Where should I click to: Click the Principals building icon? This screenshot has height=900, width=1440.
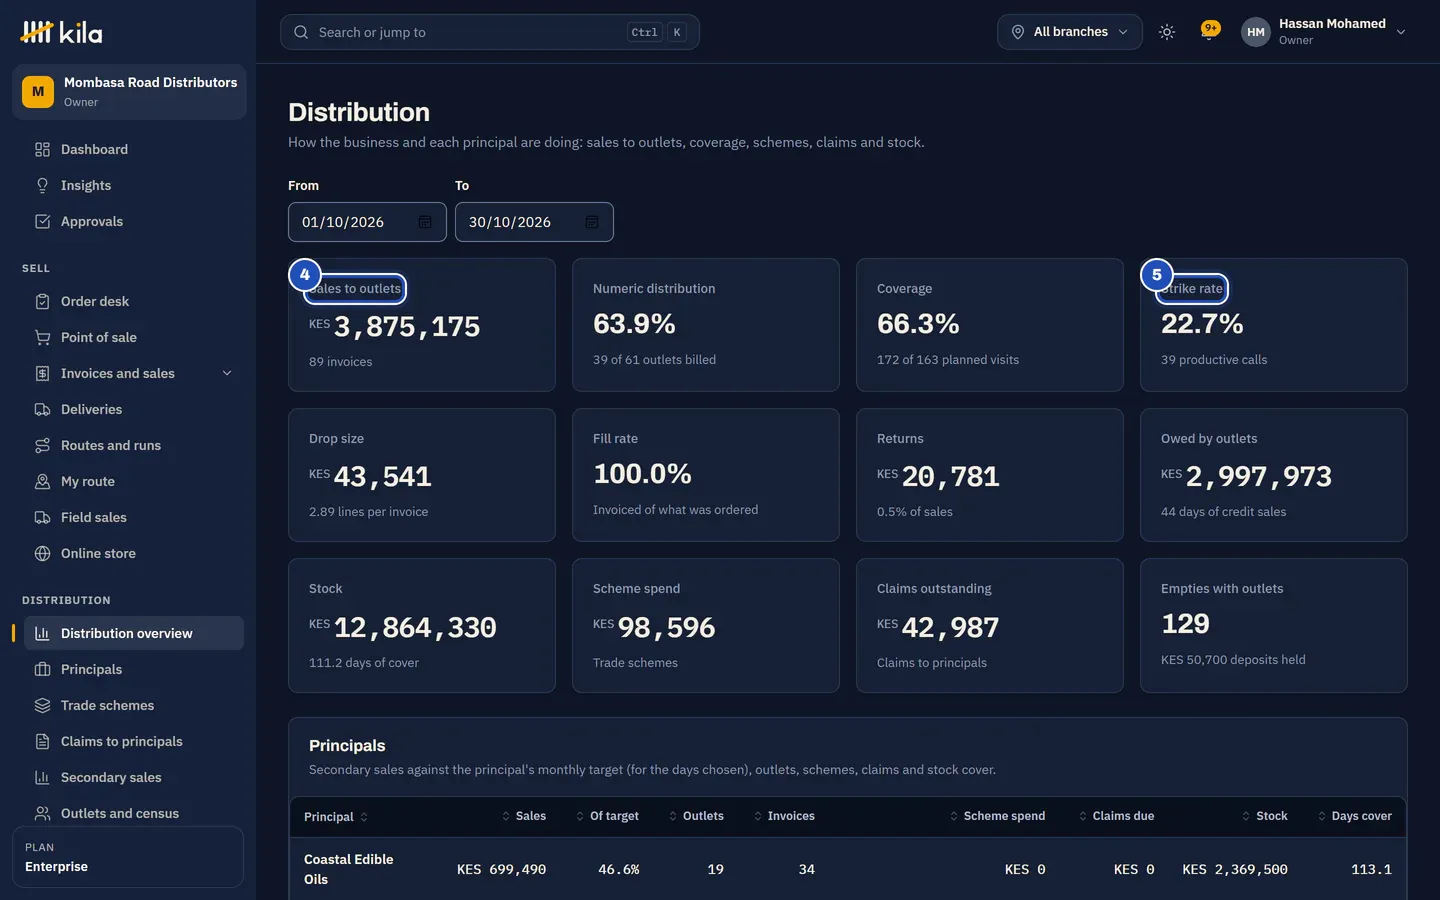click(x=42, y=670)
